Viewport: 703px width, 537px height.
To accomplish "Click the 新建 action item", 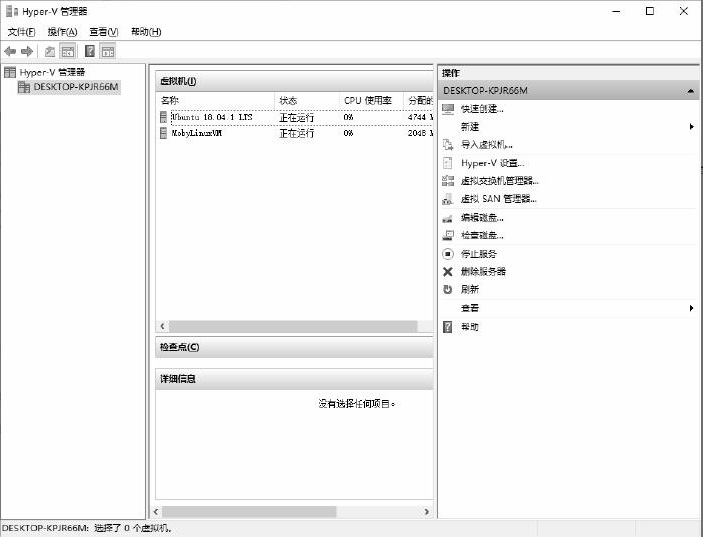I will click(470, 127).
